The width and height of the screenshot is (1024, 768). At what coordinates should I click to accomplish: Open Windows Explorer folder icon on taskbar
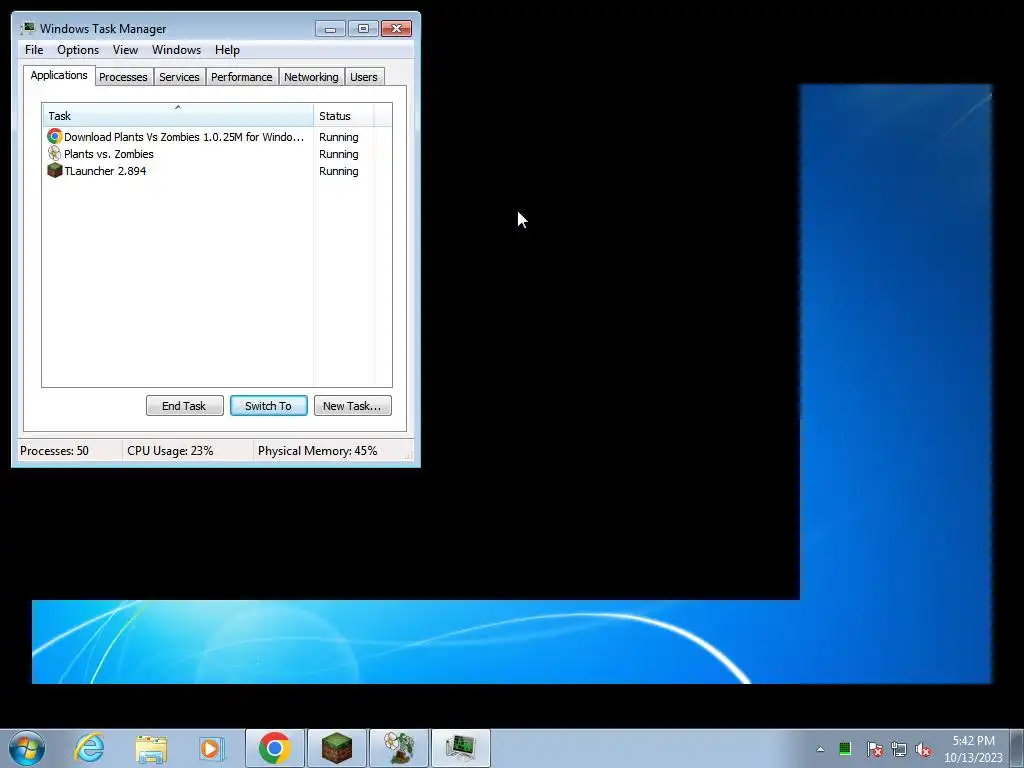[152, 748]
